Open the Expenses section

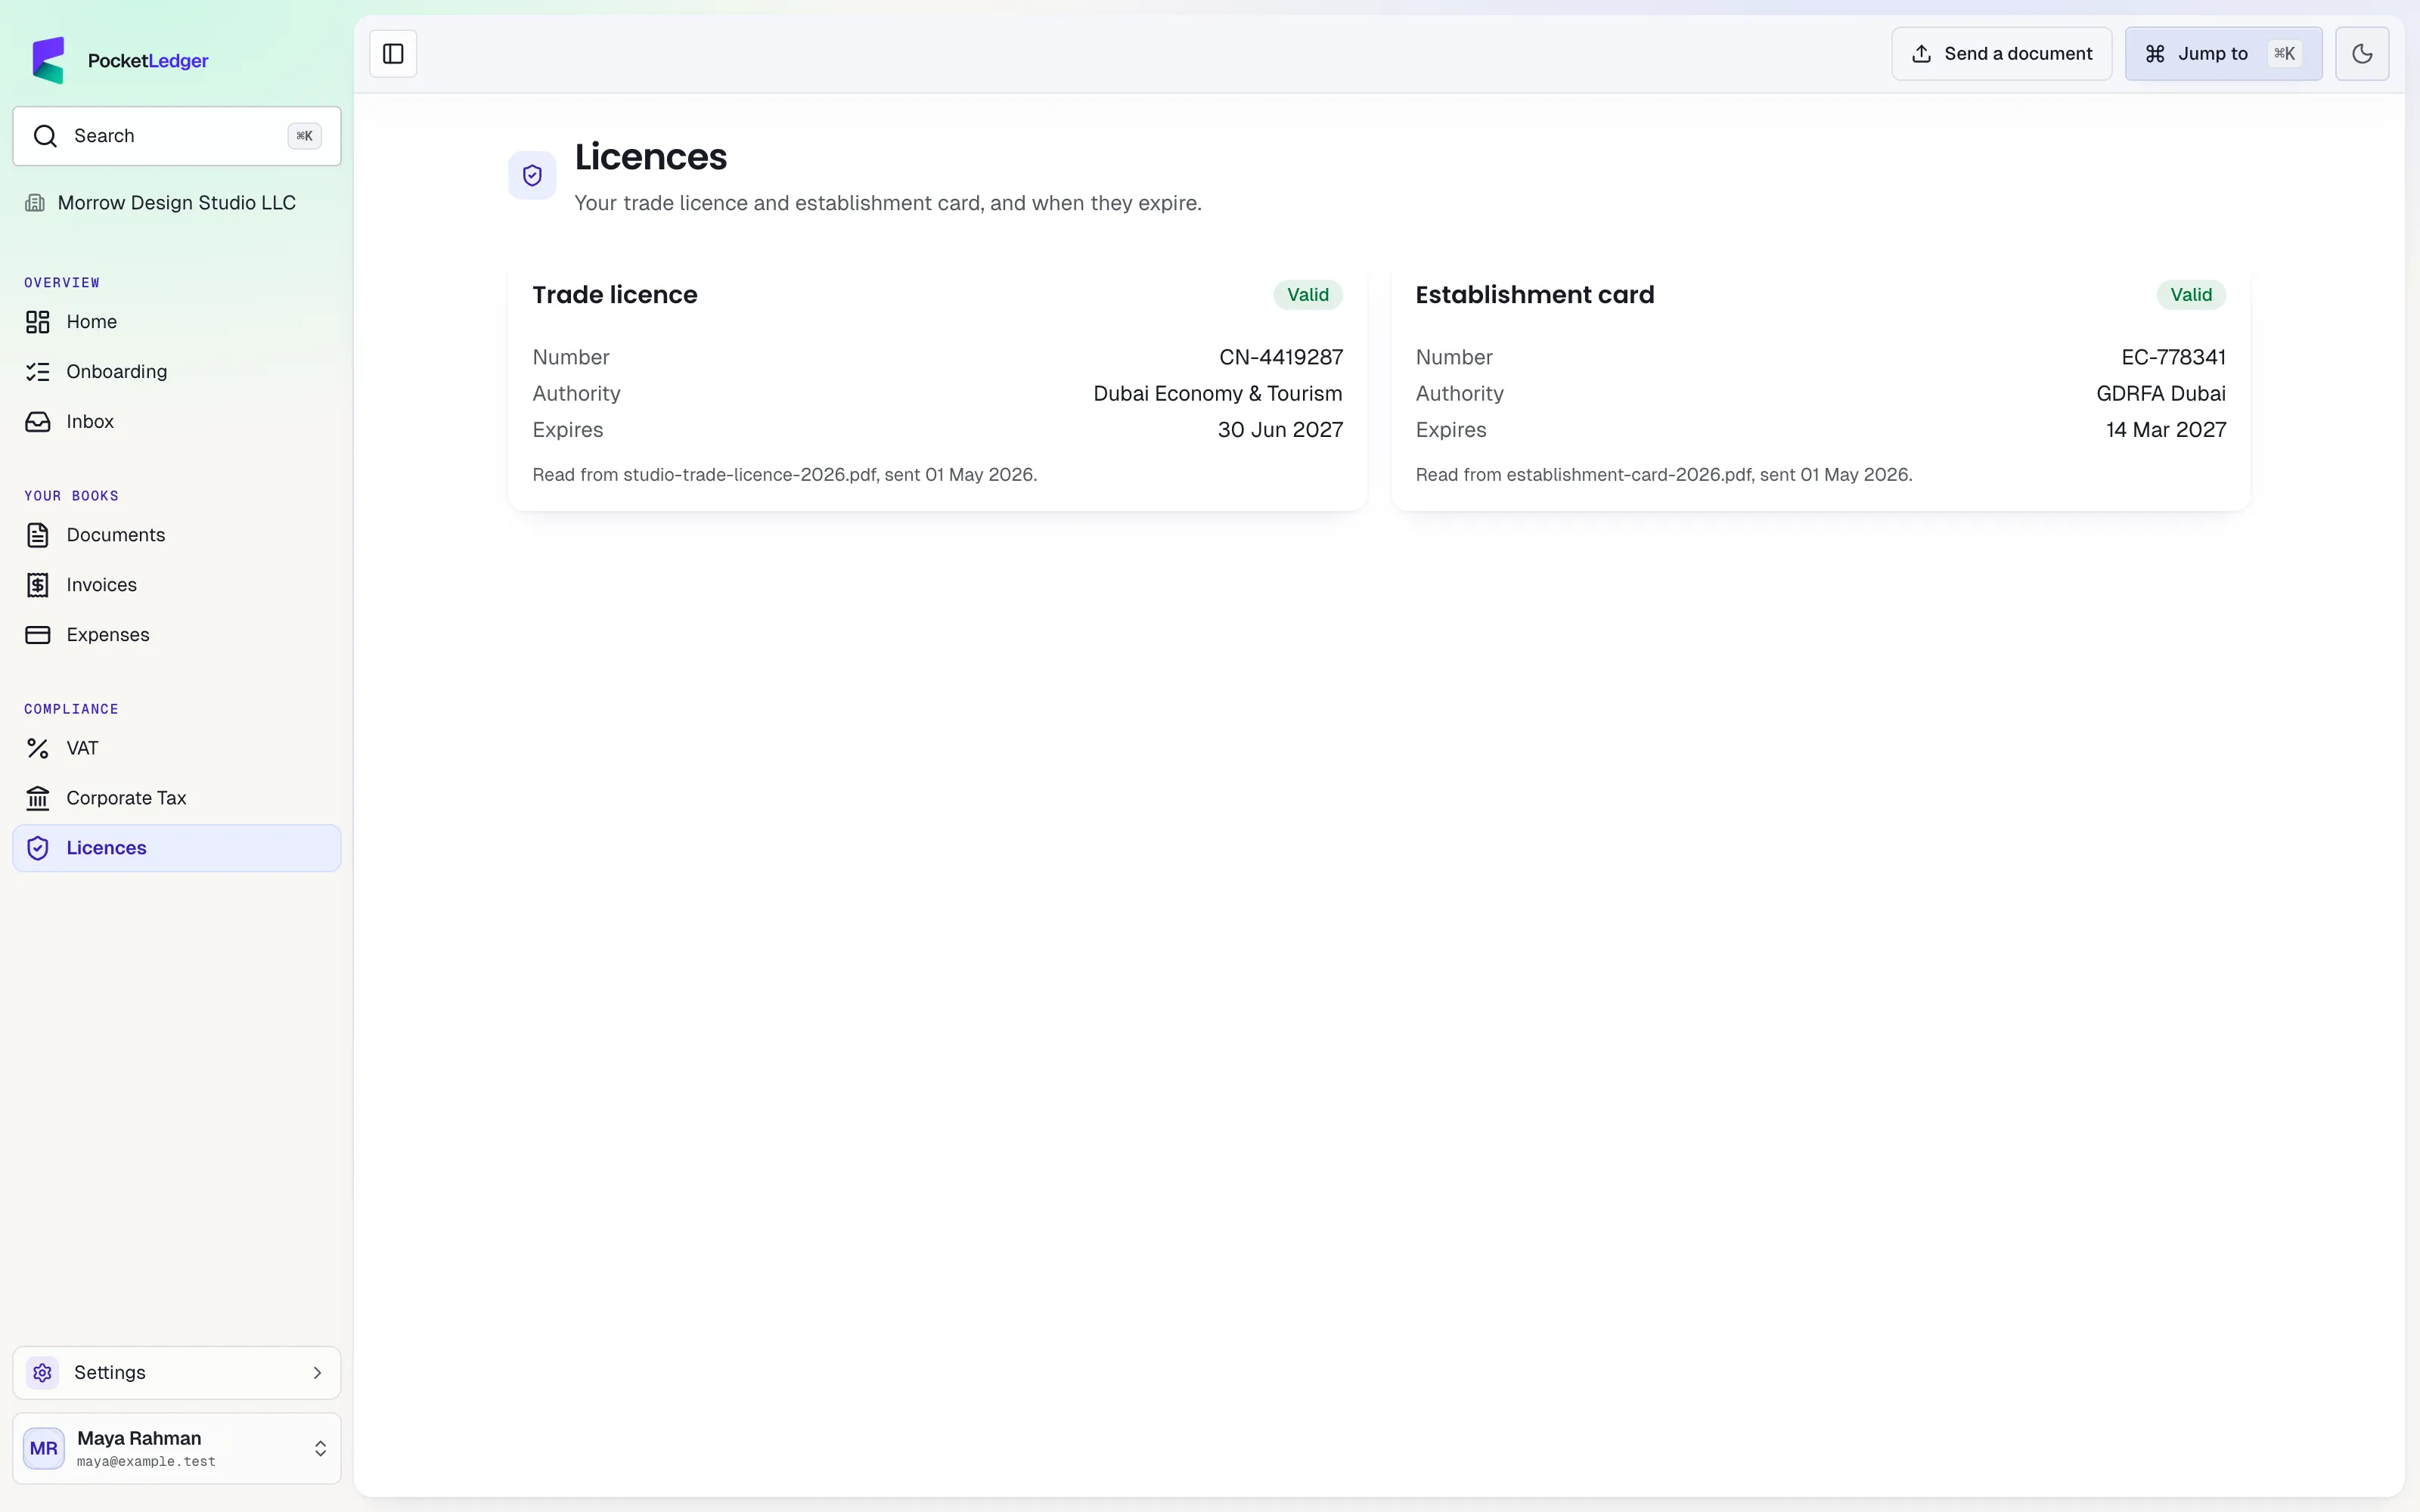click(x=177, y=635)
